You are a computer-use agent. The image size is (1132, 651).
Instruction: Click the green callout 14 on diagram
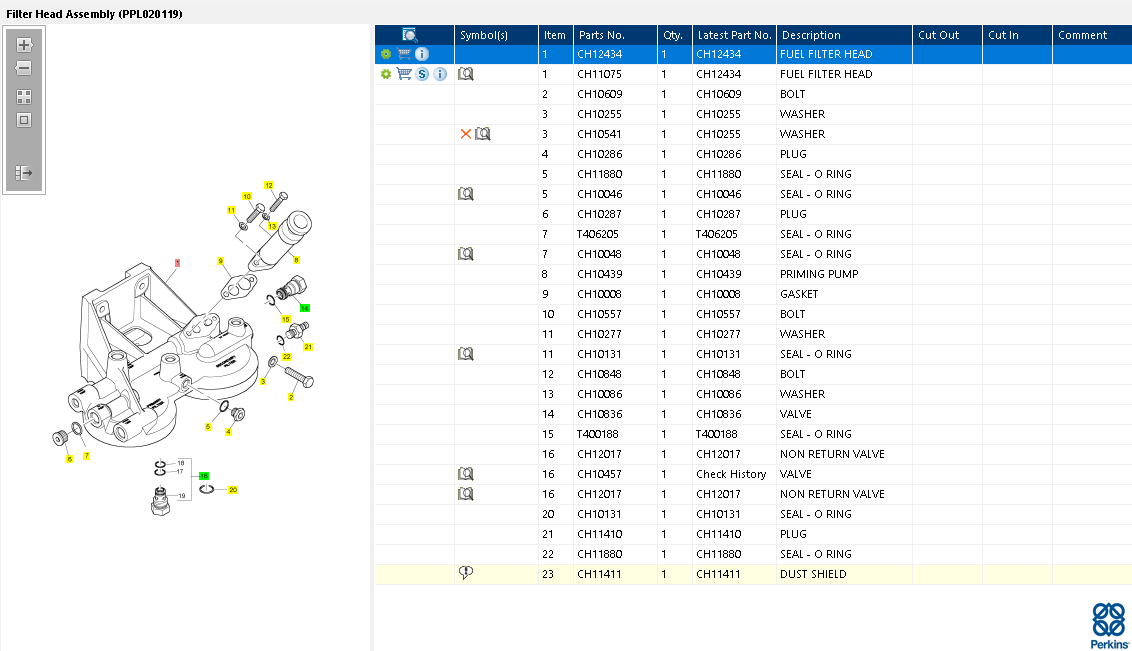pyautogui.click(x=305, y=308)
